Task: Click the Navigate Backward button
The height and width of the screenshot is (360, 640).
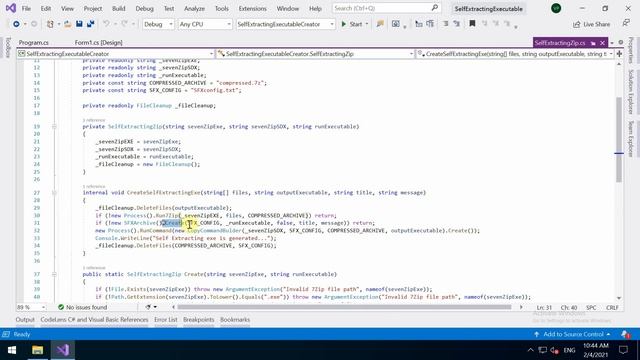Action: tap(16, 24)
